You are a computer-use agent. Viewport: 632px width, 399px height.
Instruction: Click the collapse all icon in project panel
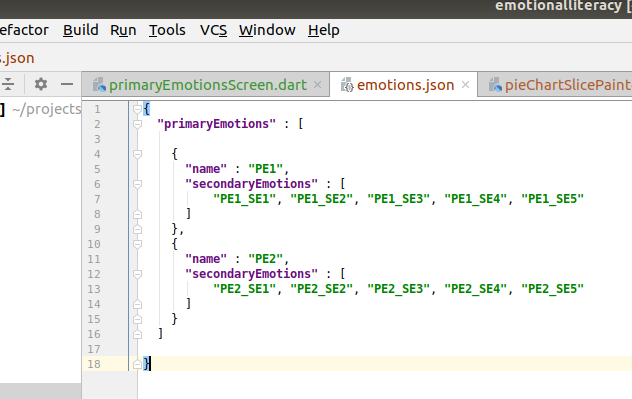tap(8, 84)
